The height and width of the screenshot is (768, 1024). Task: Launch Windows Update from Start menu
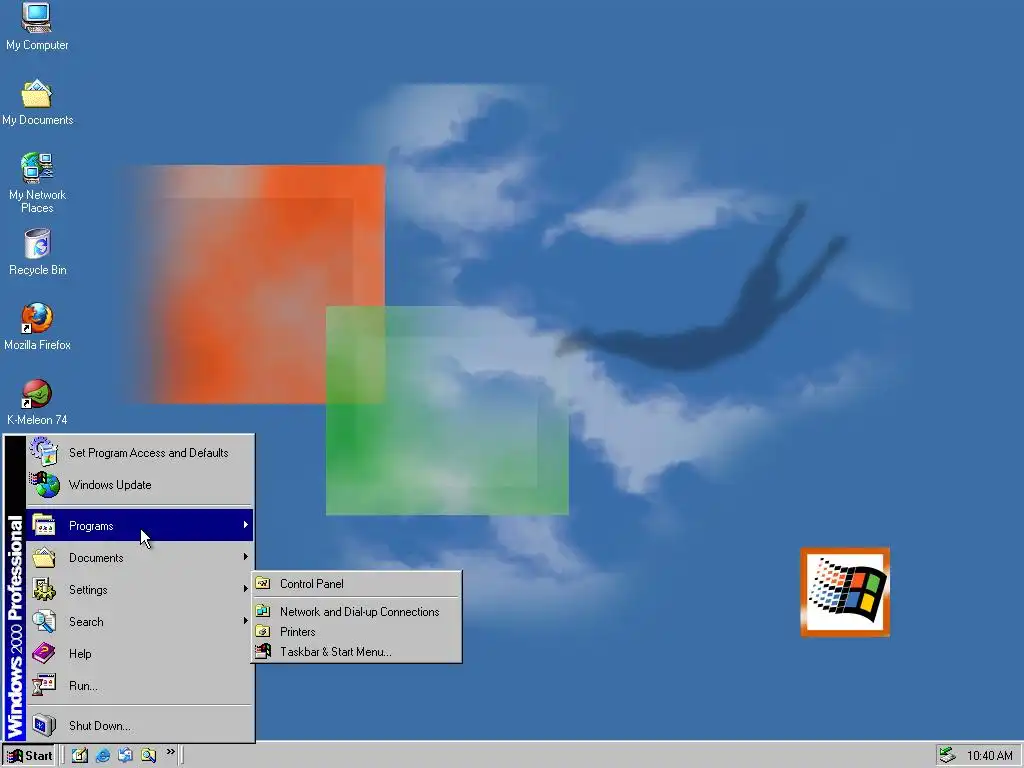pos(140,485)
